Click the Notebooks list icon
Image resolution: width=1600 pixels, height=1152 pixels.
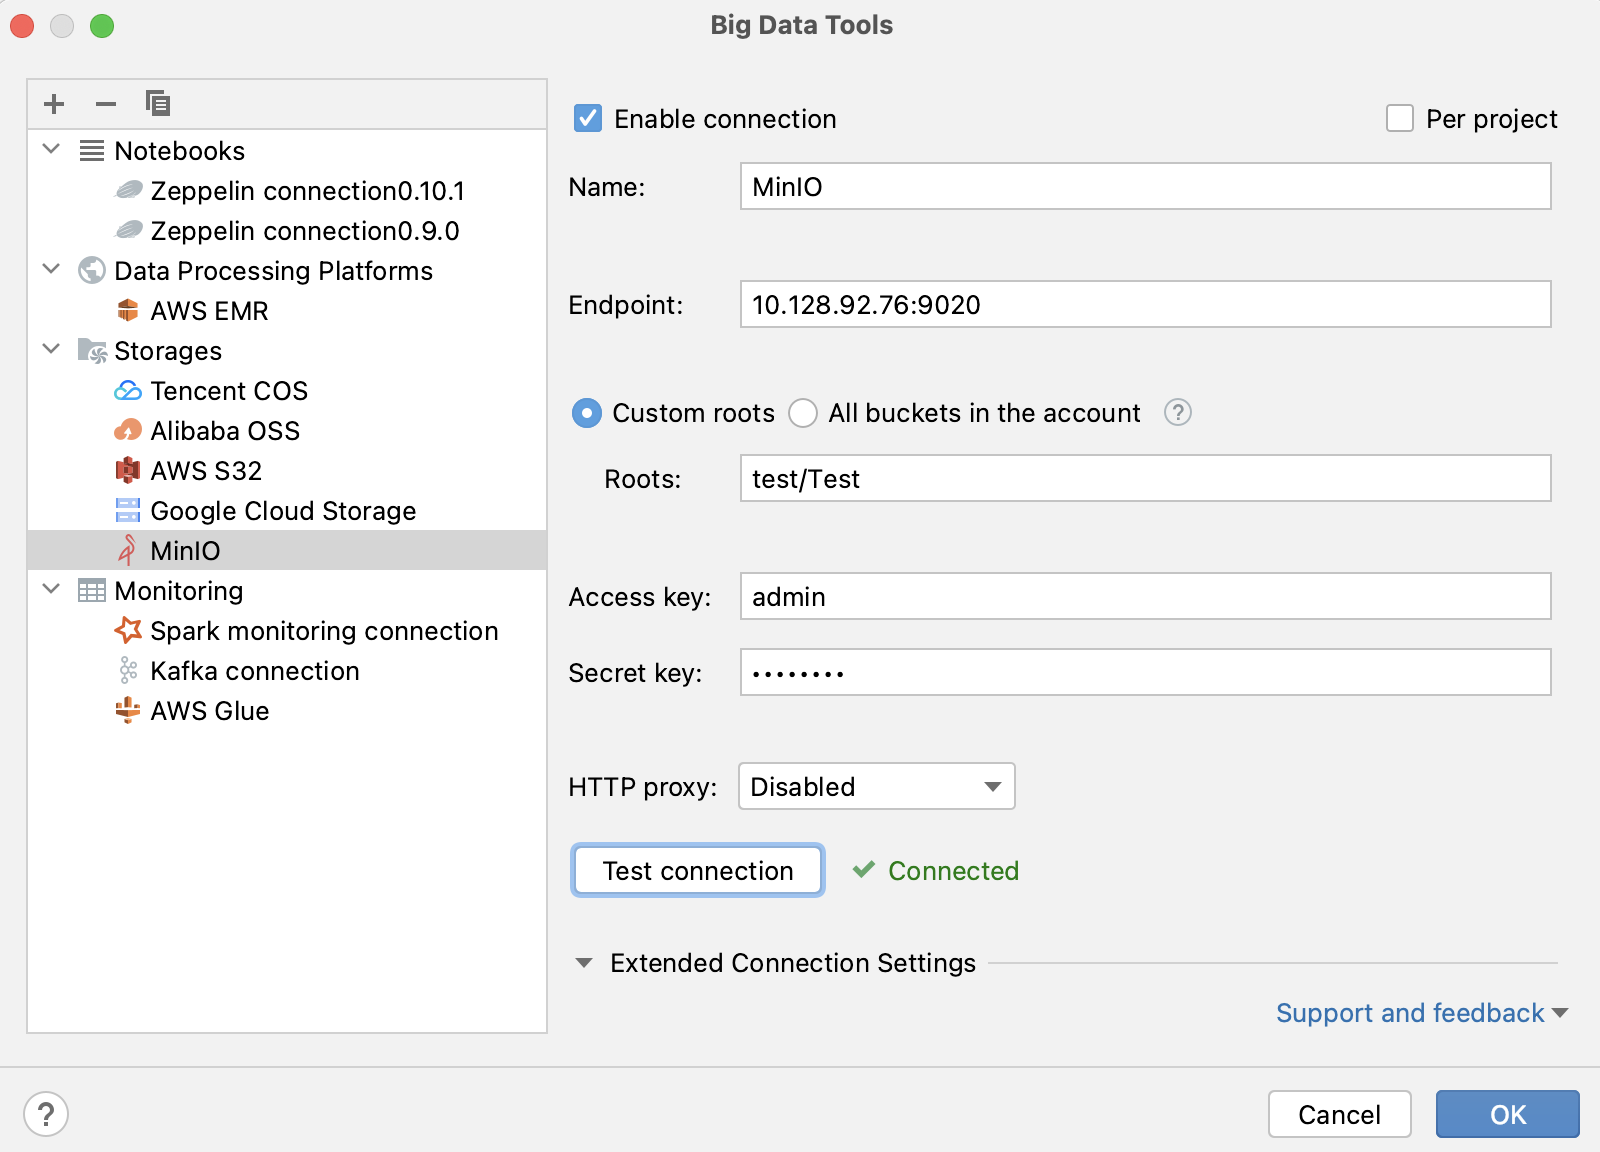92,151
